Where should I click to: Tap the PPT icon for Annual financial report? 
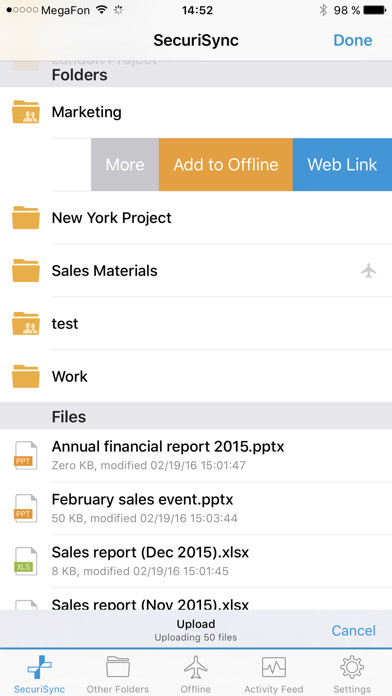(x=26, y=455)
